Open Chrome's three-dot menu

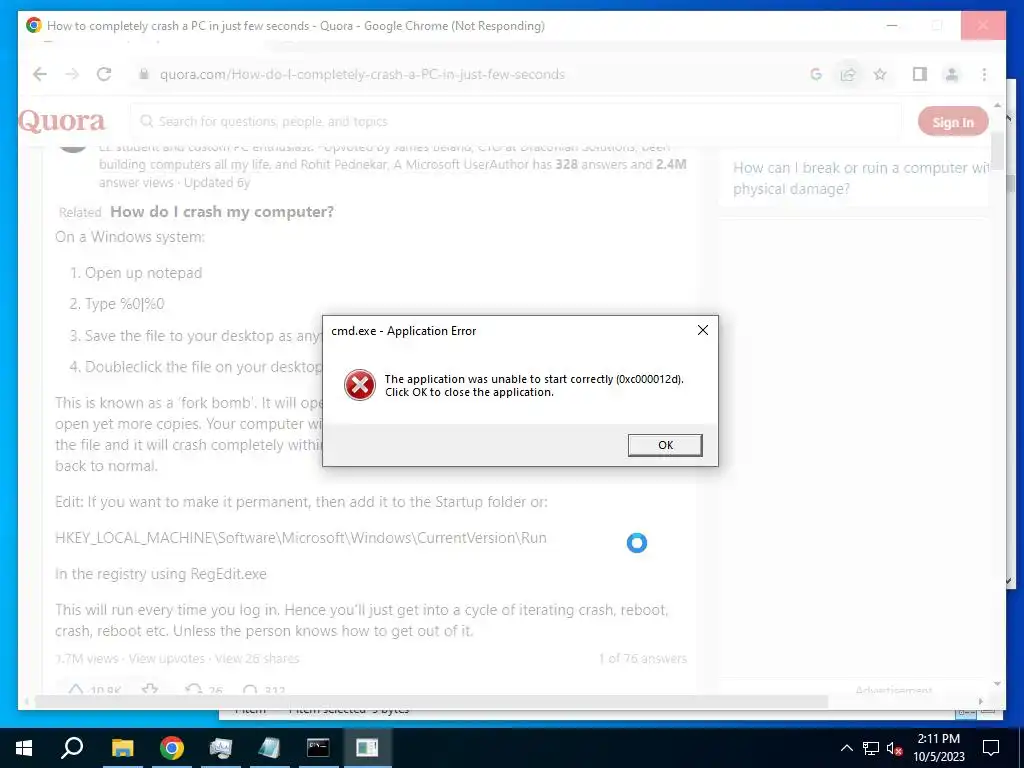pos(984,74)
